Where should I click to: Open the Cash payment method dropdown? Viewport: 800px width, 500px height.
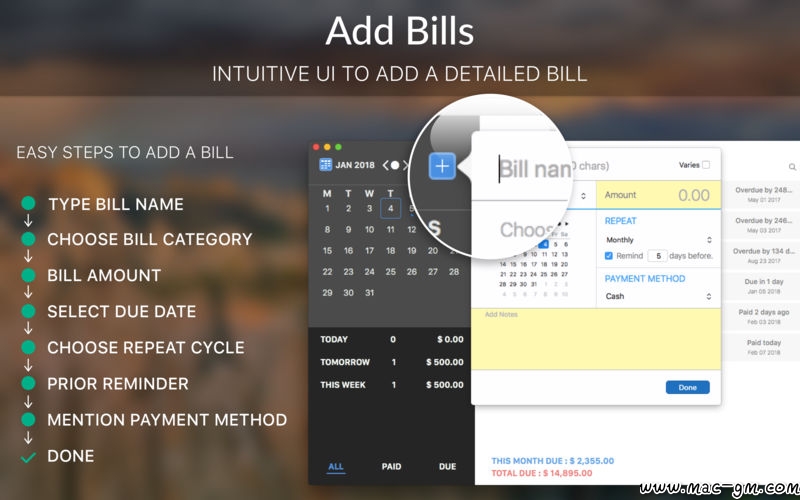(658, 296)
